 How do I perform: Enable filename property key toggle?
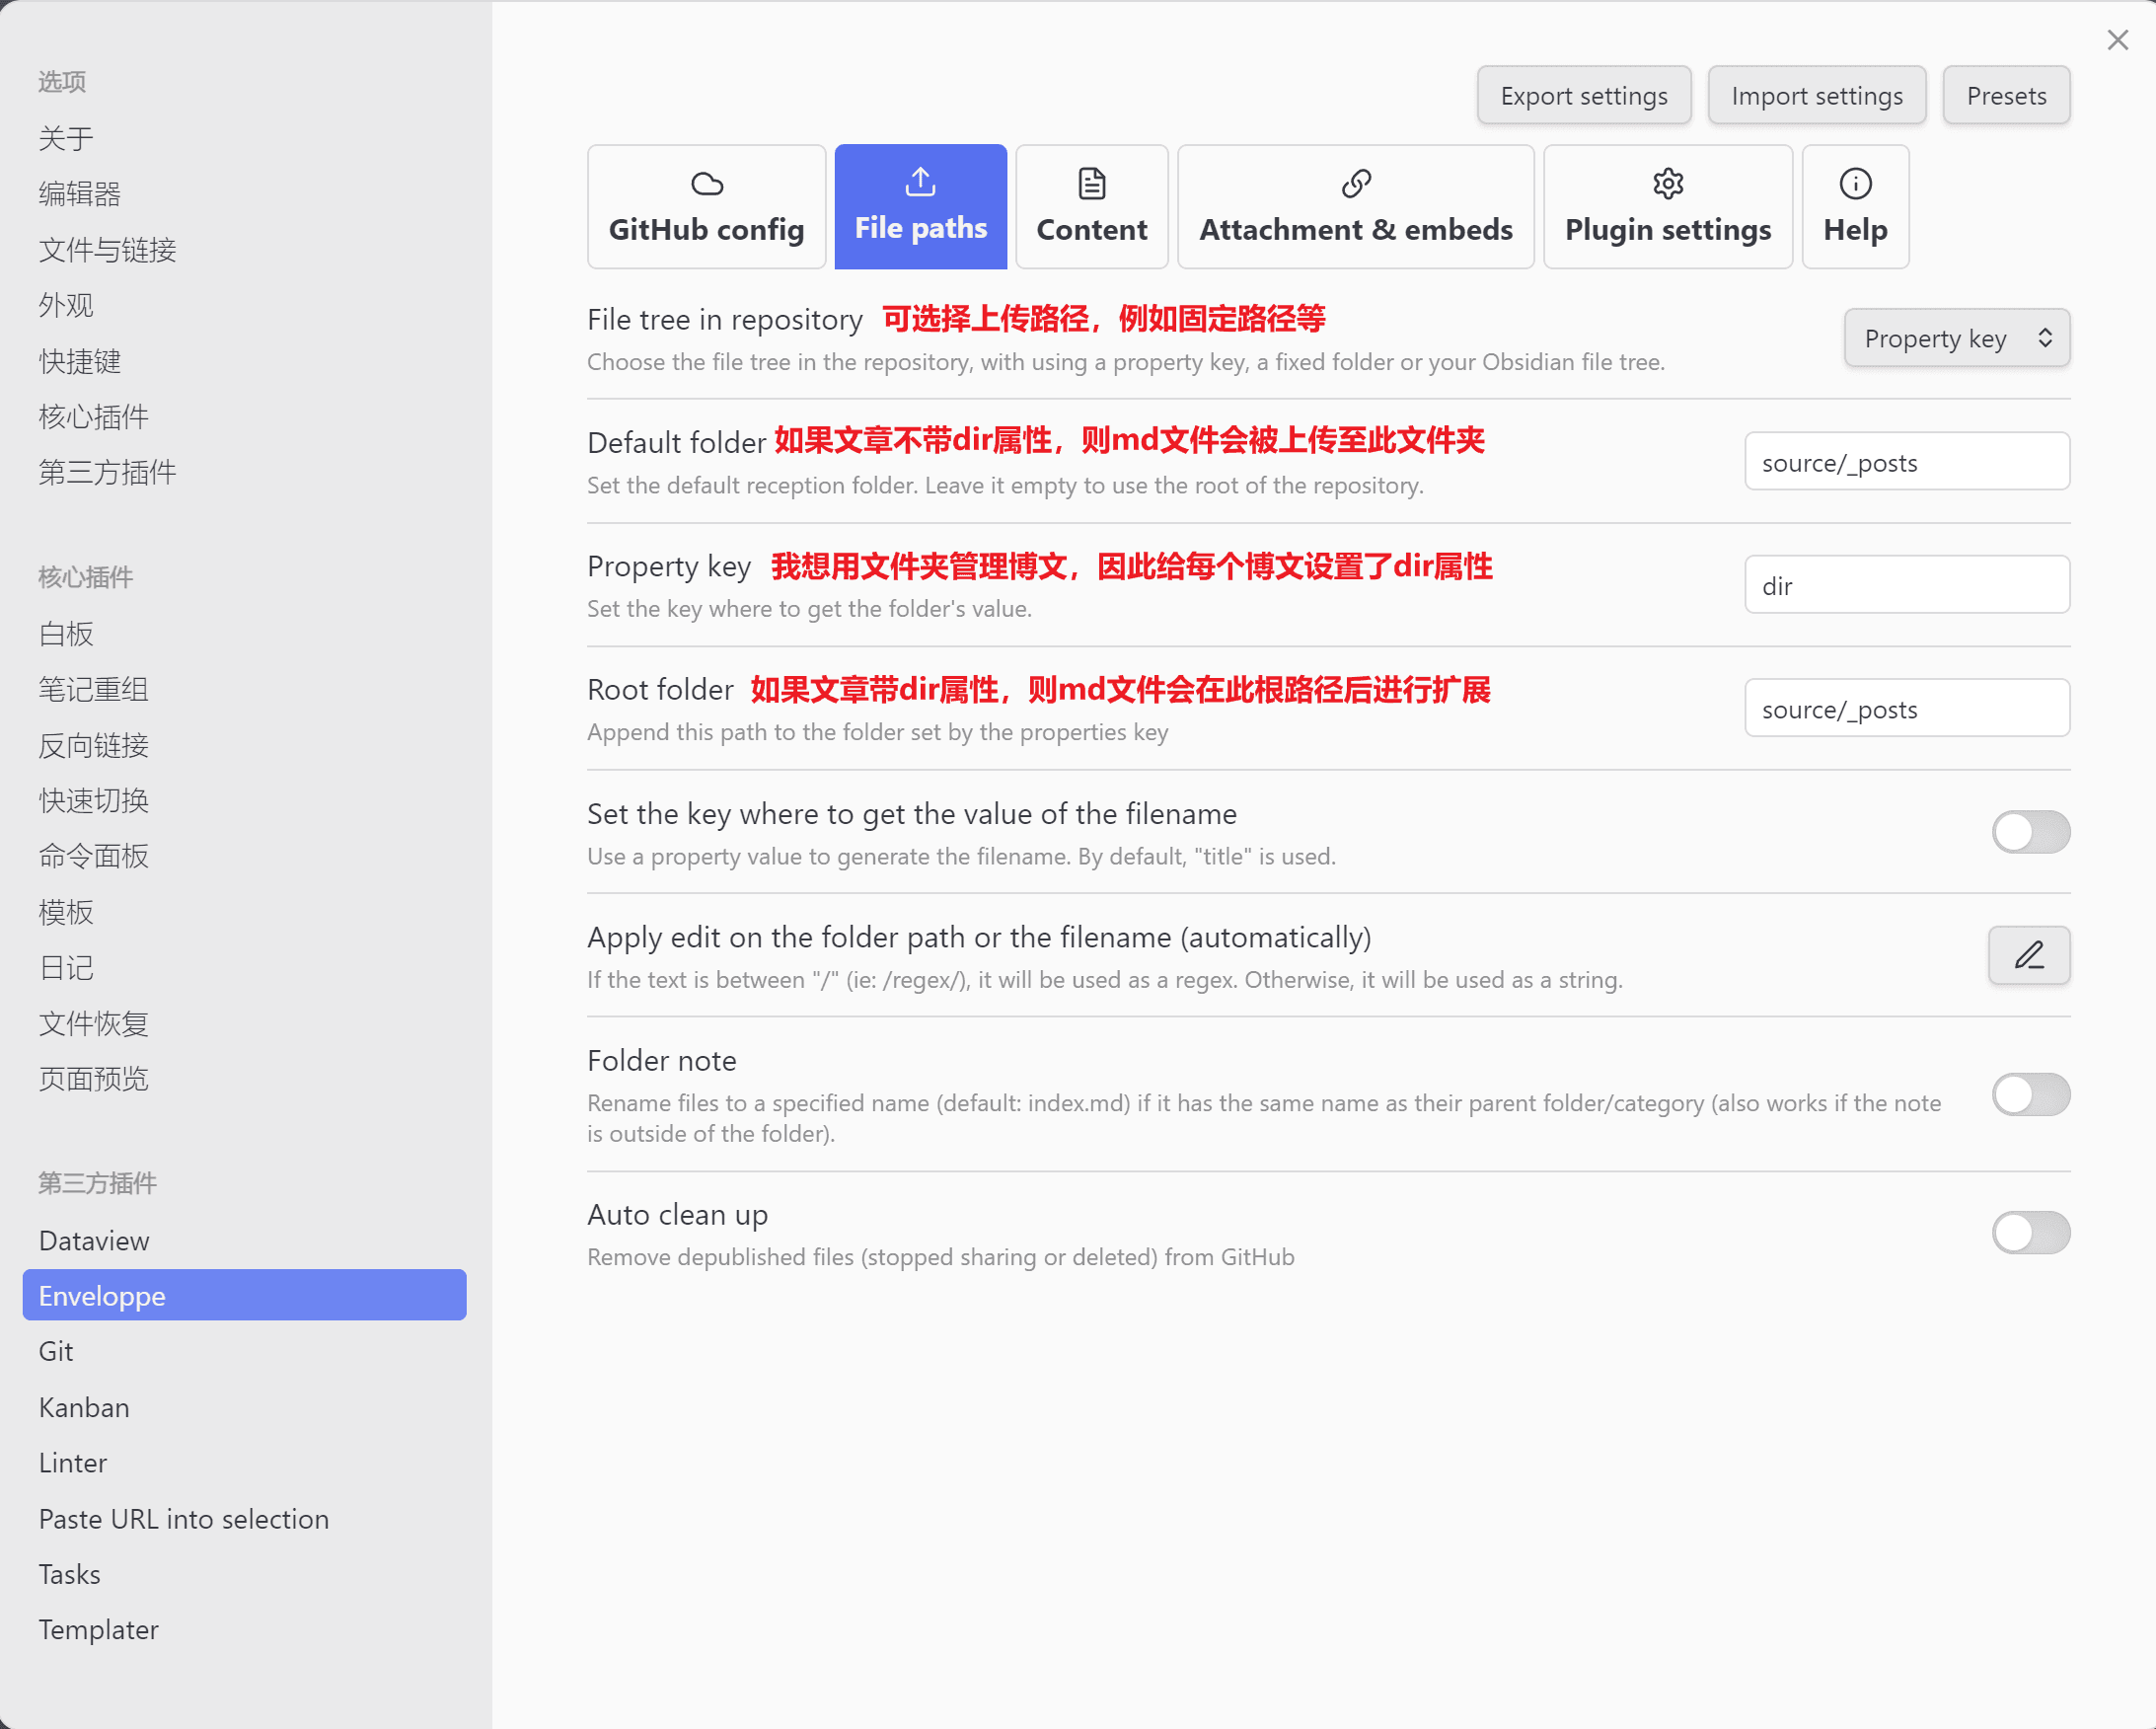(x=2029, y=832)
